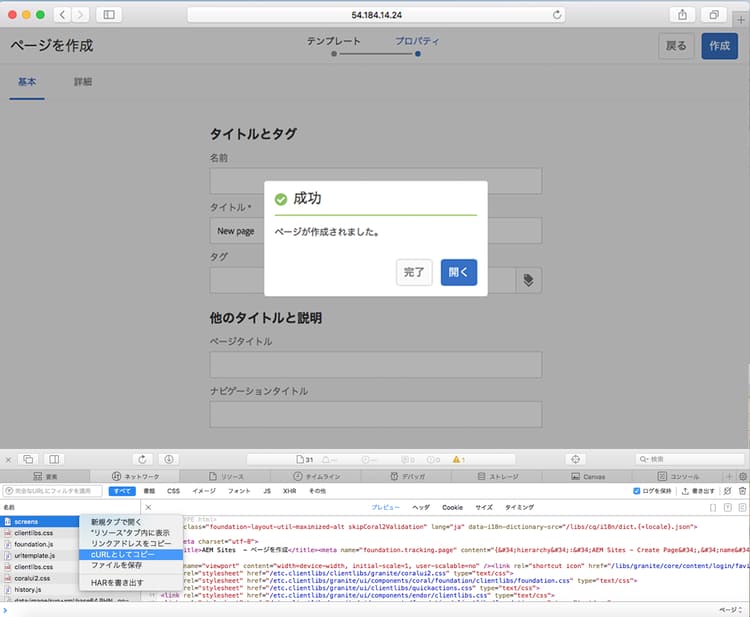
Task: Click the Safari forward arrow
Action: [x=80, y=15]
